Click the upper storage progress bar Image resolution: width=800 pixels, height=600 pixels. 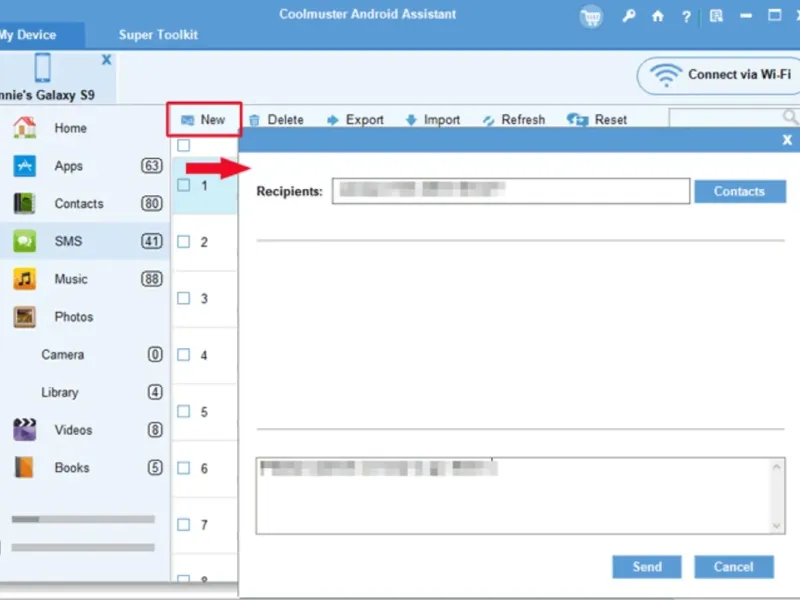(83, 519)
